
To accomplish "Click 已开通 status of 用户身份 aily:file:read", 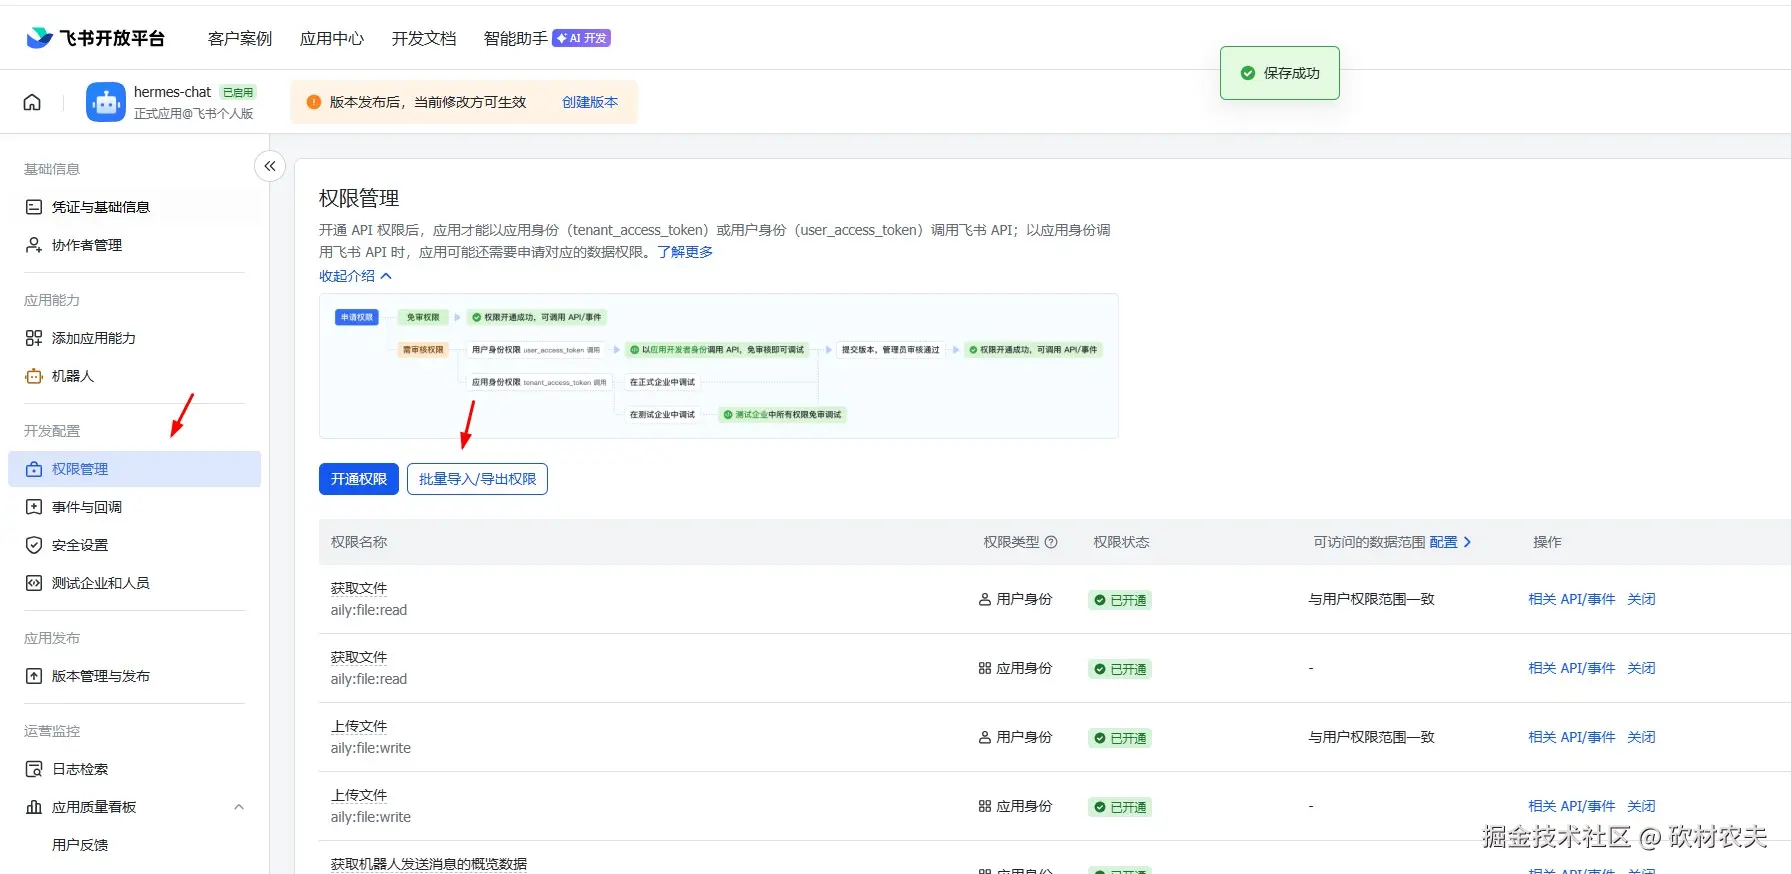I will click(x=1120, y=600).
